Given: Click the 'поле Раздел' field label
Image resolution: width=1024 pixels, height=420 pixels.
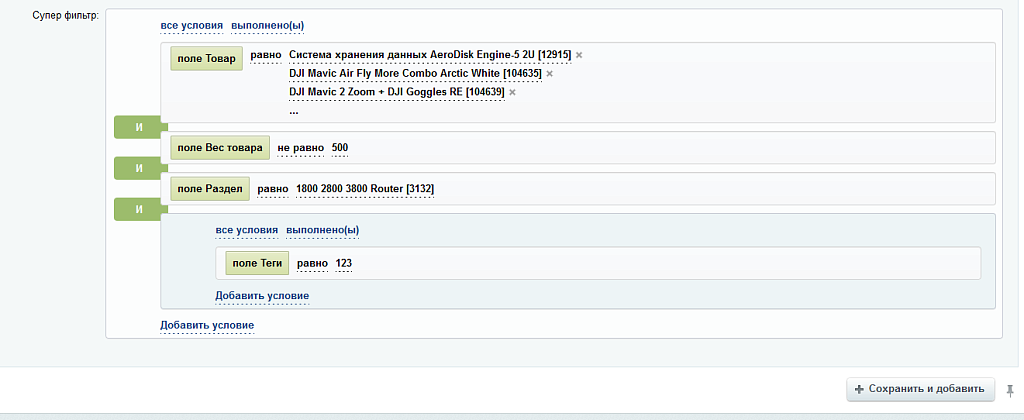Looking at the screenshot, I should (x=209, y=189).
